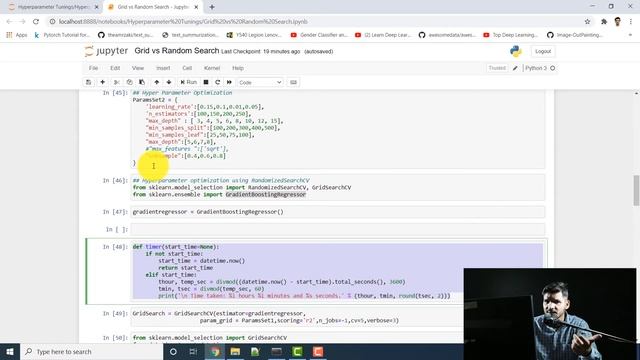Image resolution: width=640 pixels, height=360 pixels.
Task: Switch to Chrome on the taskbar
Action: tap(215, 351)
